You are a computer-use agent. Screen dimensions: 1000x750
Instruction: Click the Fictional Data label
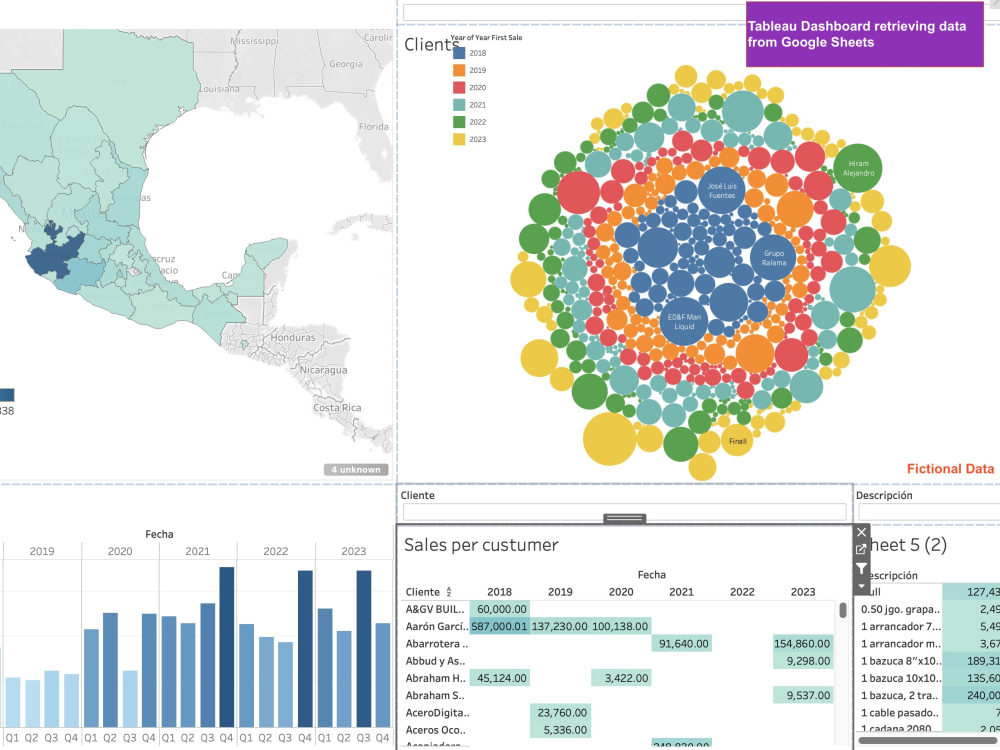pos(948,468)
